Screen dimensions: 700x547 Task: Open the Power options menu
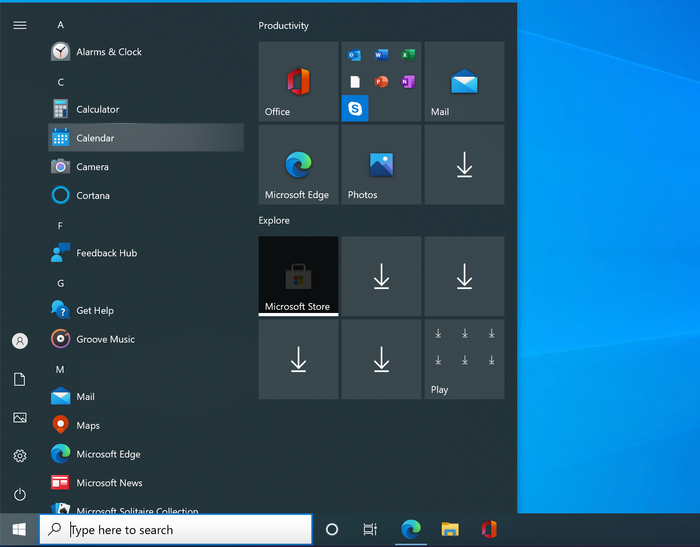click(20, 494)
